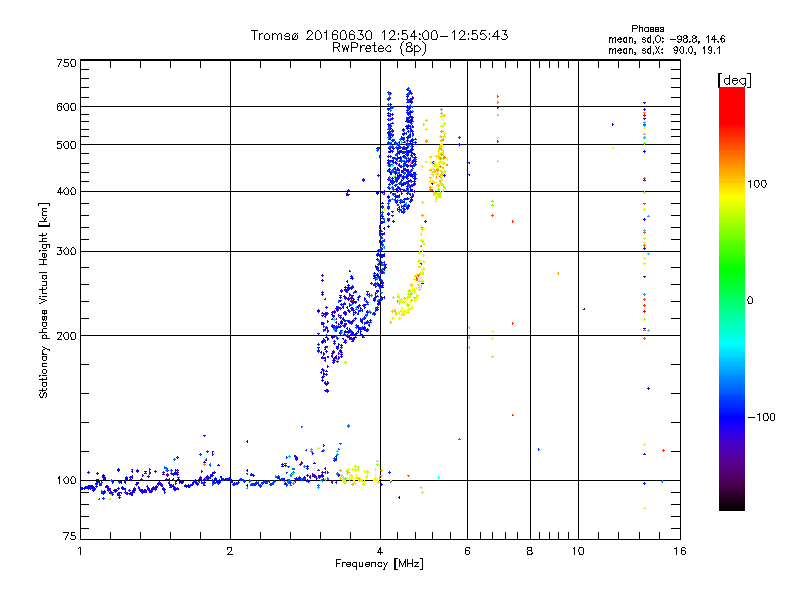800x600 pixels.
Task: Click the y-axis tick label '750'
Action: pos(66,63)
